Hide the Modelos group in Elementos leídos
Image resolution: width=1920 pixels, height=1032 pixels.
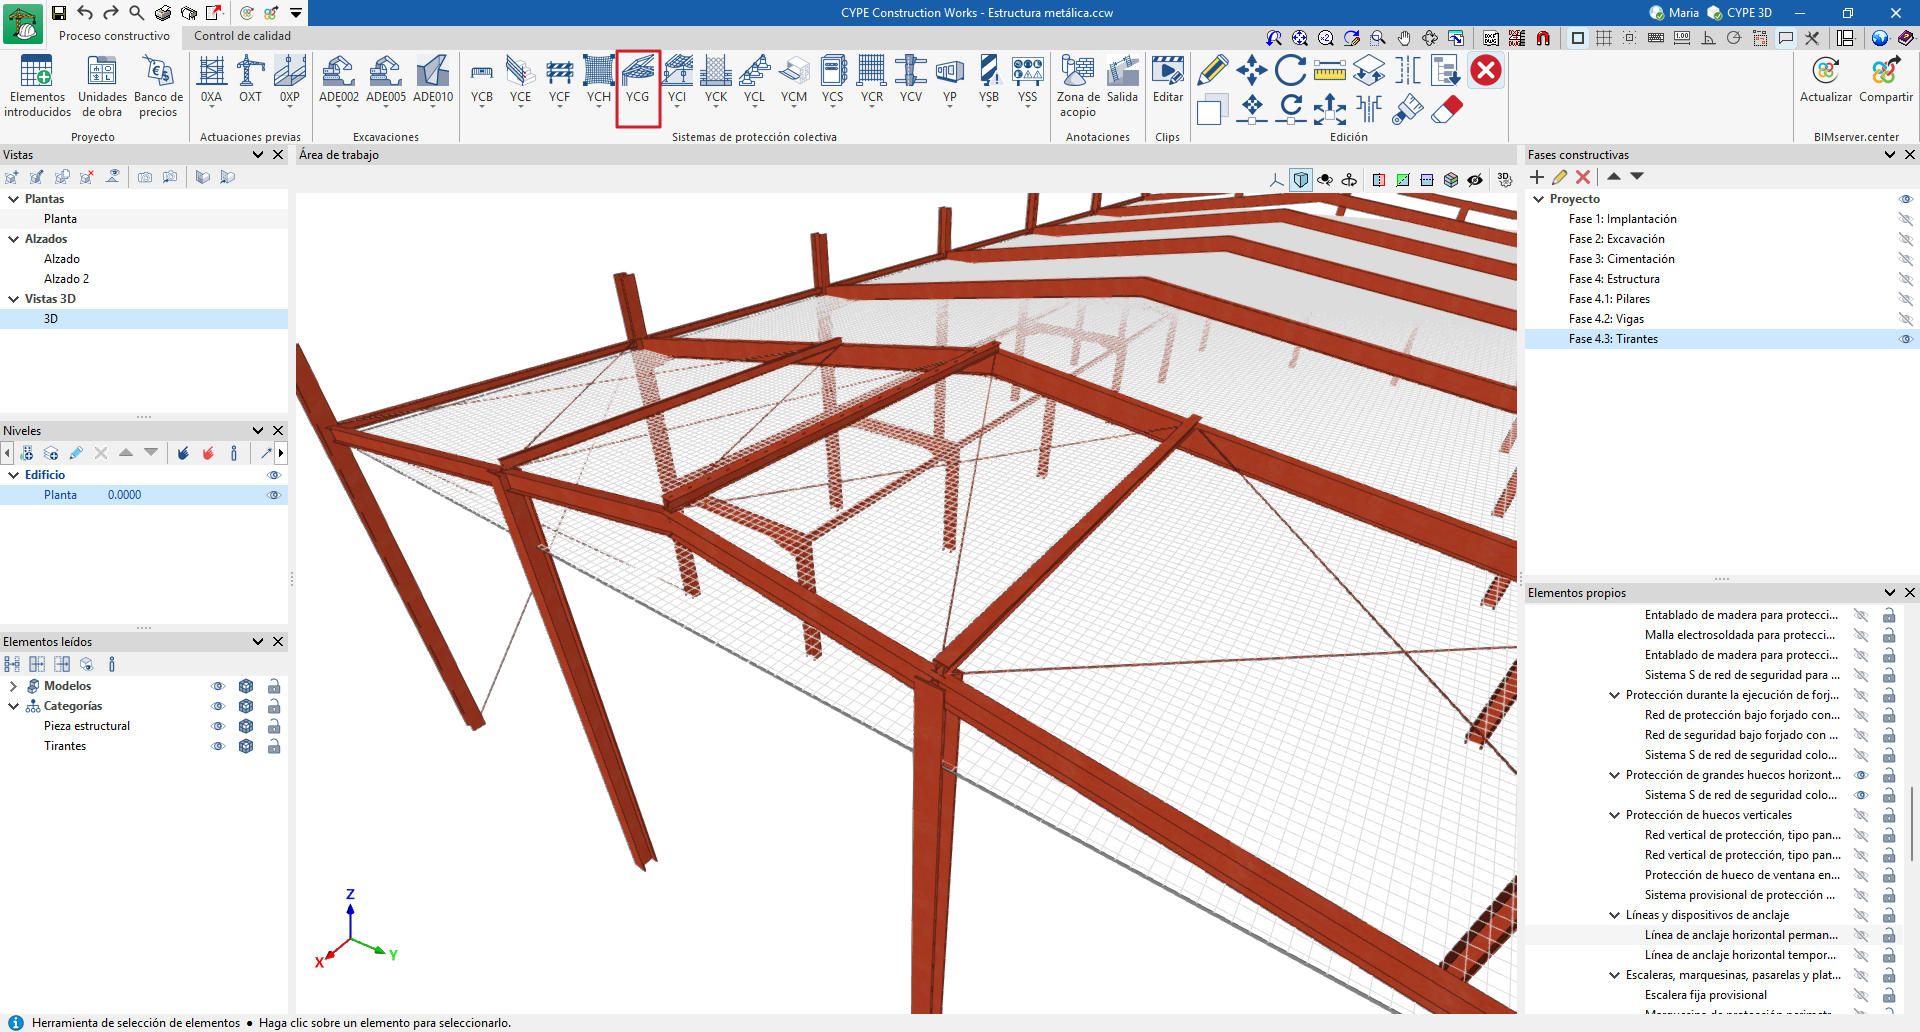218,686
